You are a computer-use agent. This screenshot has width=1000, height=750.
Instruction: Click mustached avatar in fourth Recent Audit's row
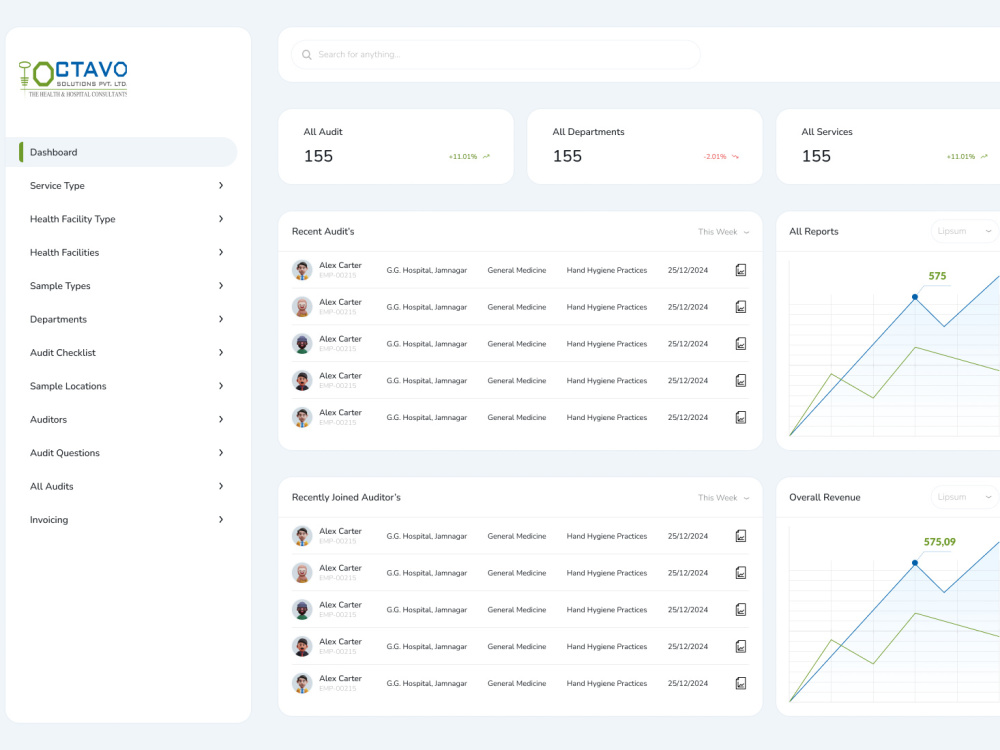pyautogui.click(x=302, y=381)
